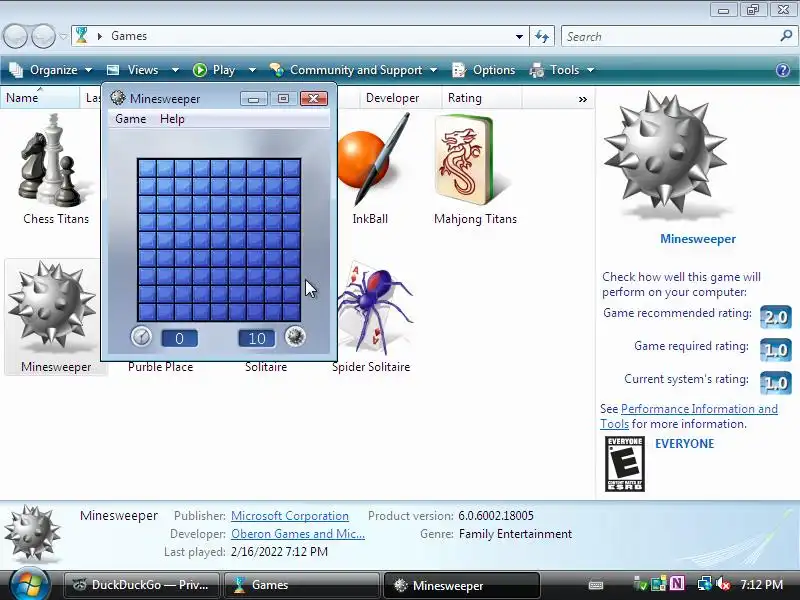The image size is (800, 600).
Task: Open Community and Support dropdown
Action: tap(353, 70)
